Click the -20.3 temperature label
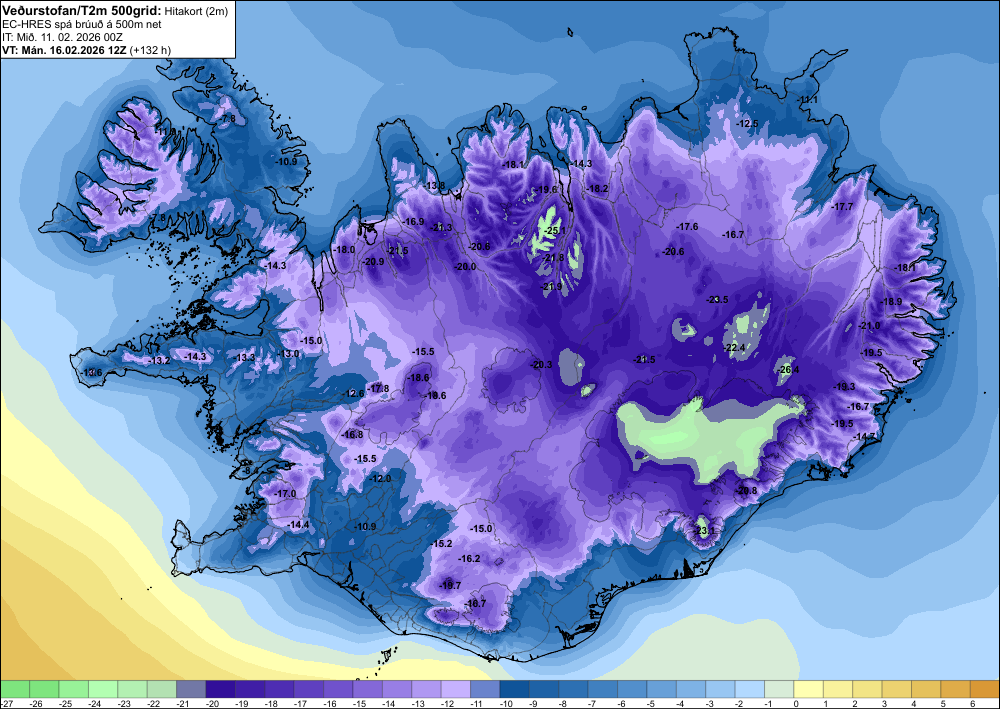Screen dimensions: 1000x709 (541, 365)
